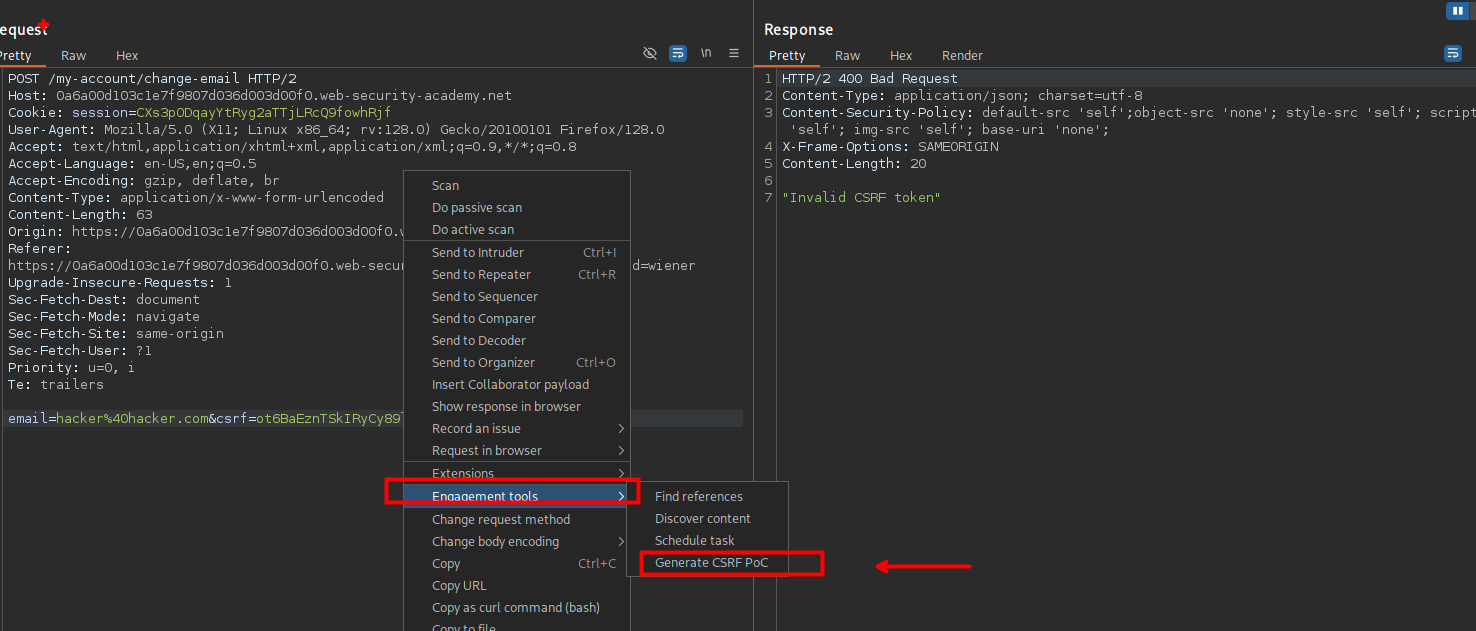Select the Response Hex tab
The image size is (1476, 631).
click(x=901, y=56)
